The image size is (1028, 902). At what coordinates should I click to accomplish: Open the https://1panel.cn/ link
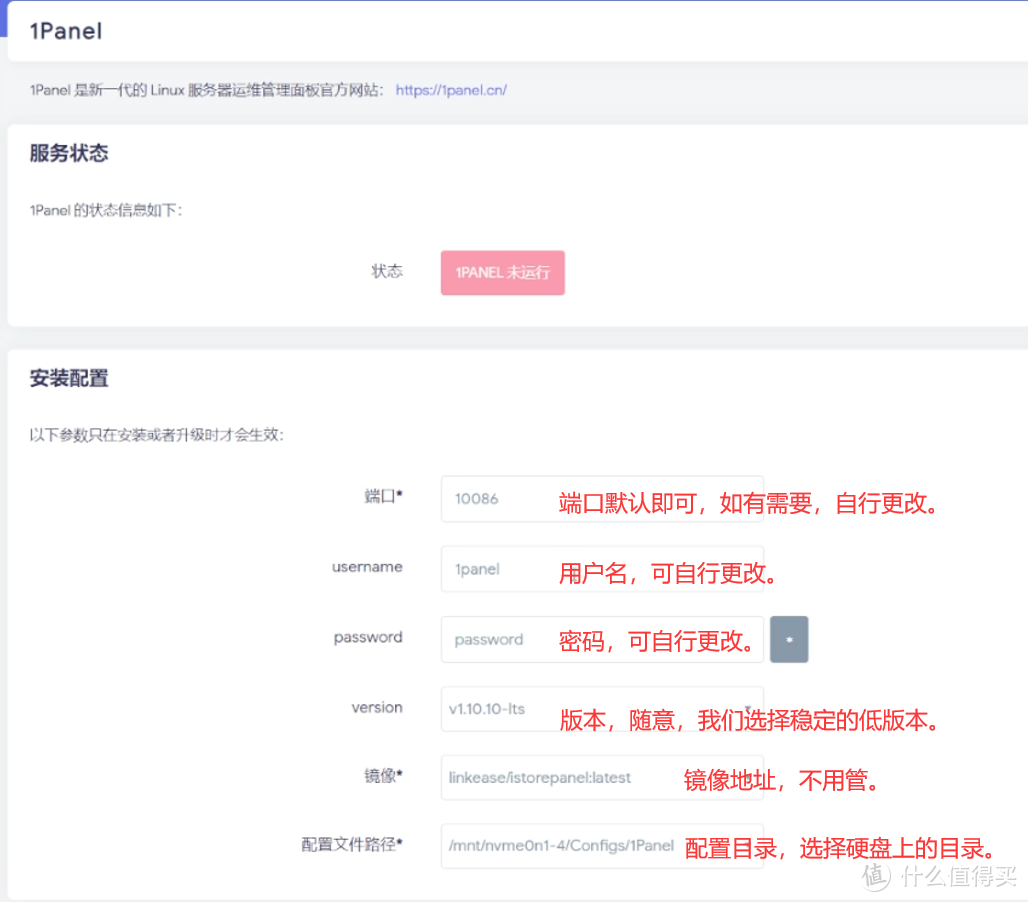coord(451,90)
